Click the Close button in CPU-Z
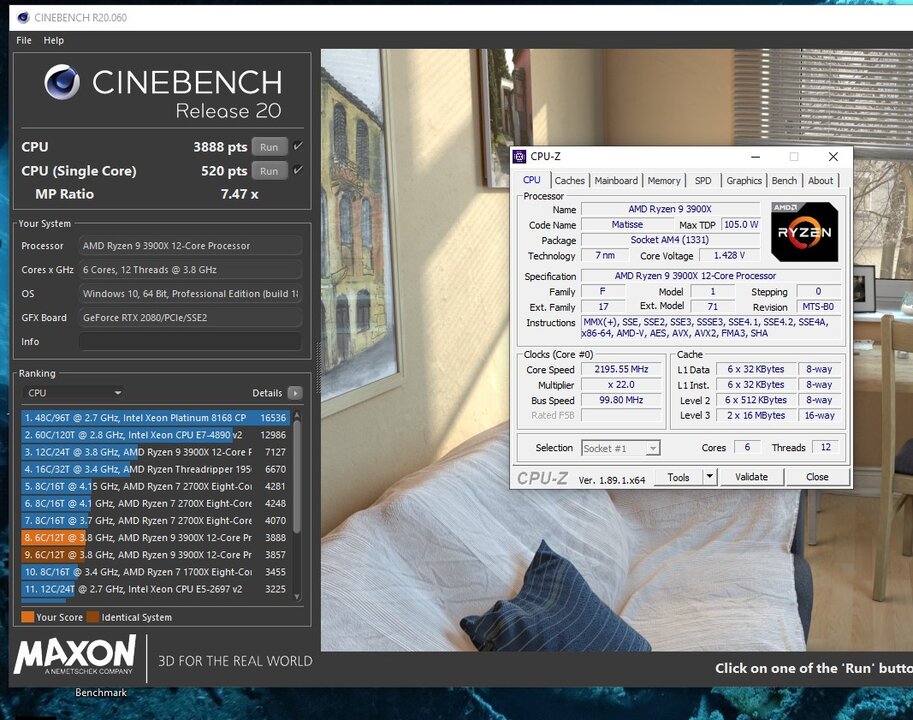Image resolution: width=913 pixels, height=720 pixels. point(817,477)
